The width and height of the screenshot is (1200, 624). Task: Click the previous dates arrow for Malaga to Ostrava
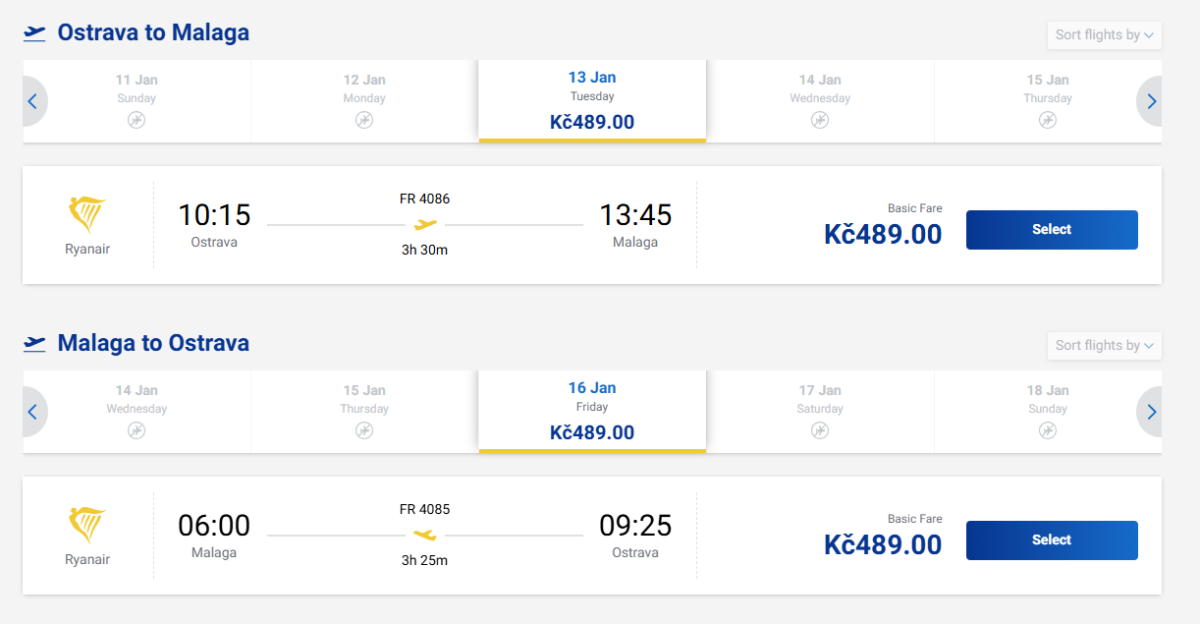point(33,412)
